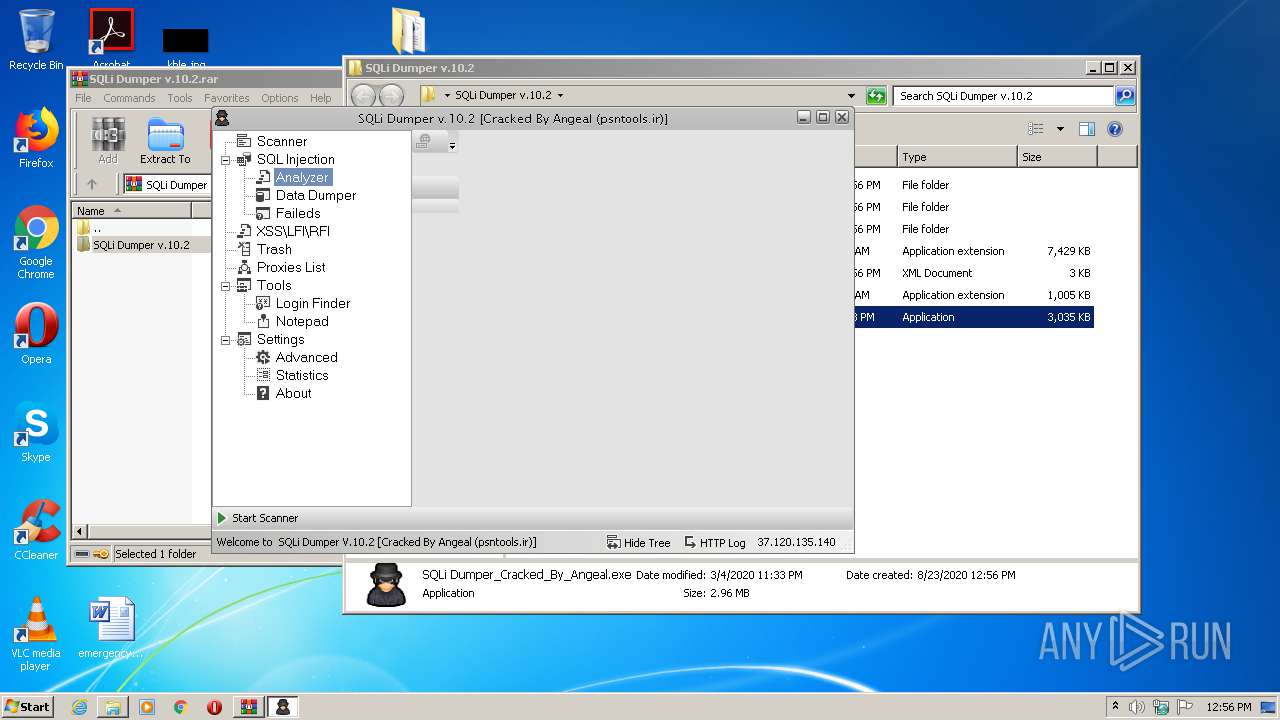
Task: Open Firefox desktop shortcut
Action: pos(36,139)
